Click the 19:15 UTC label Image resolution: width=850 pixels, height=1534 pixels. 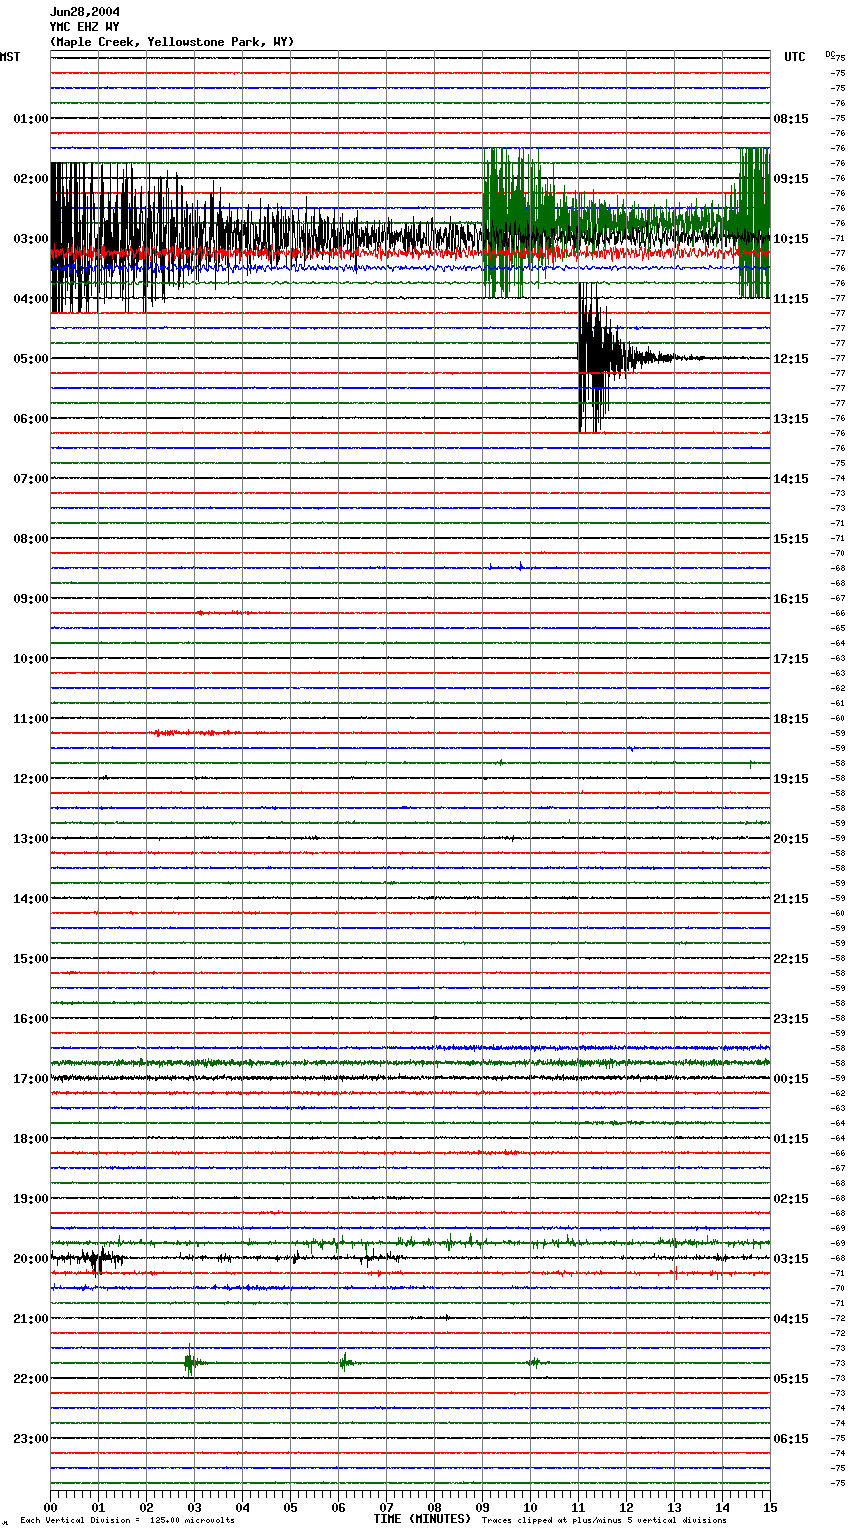pos(791,778)
